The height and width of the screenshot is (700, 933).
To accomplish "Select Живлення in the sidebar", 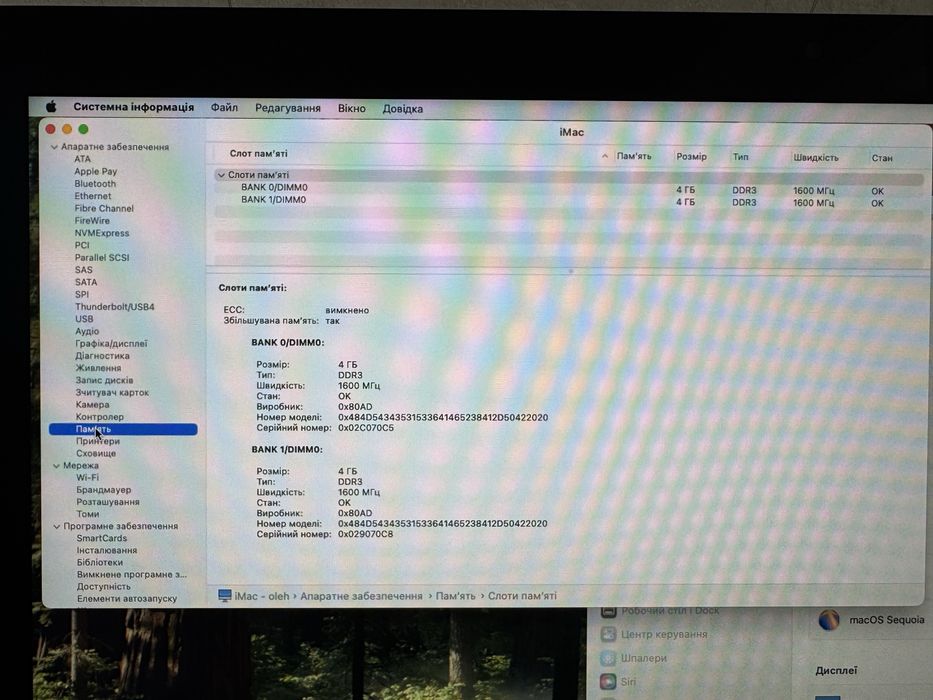I will tap(98, 368).
